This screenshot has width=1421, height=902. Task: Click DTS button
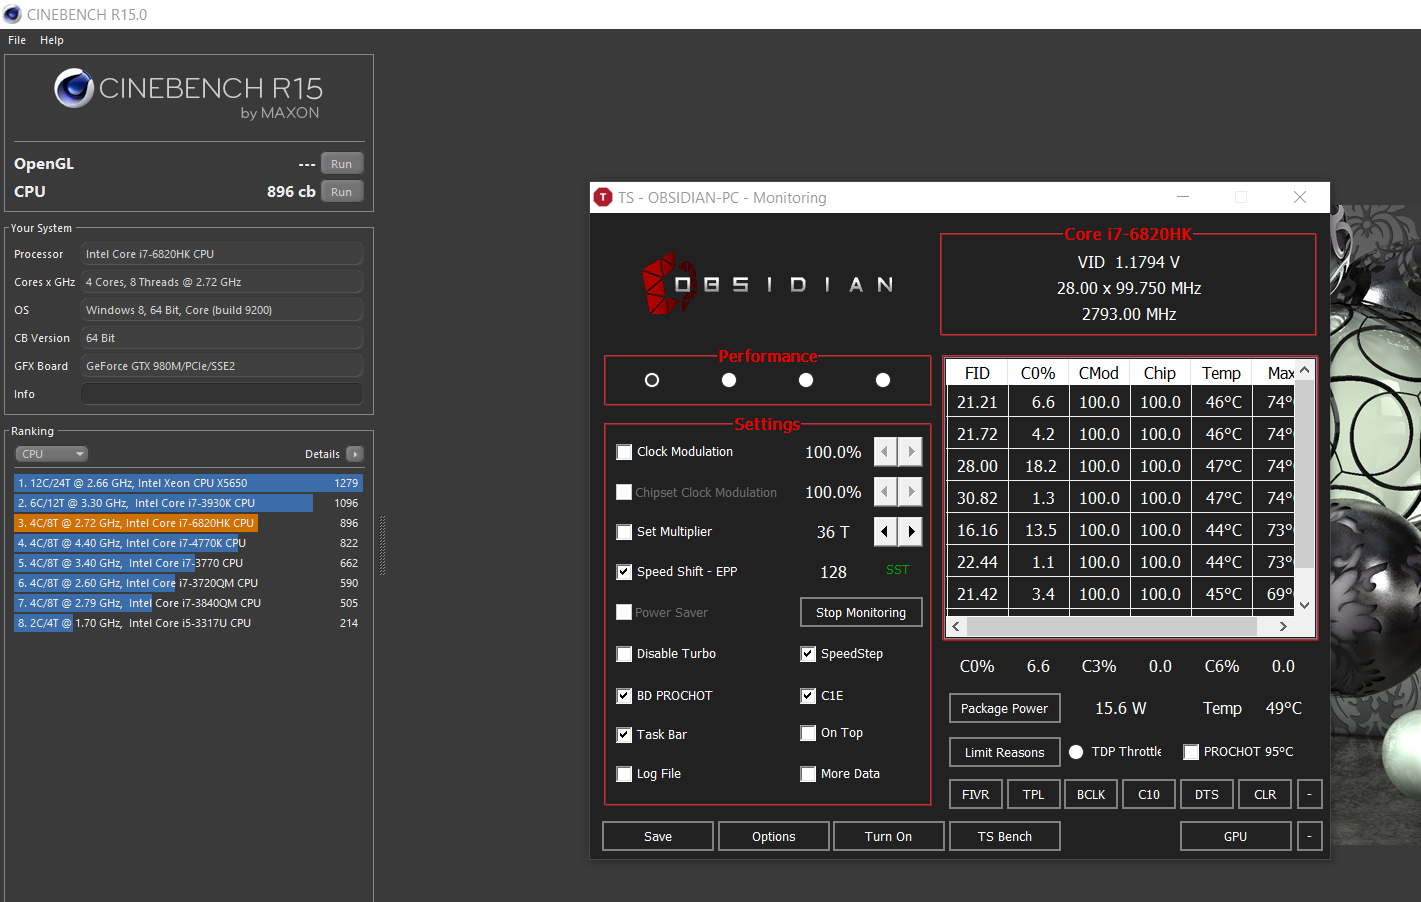[x=1207, y=795]
